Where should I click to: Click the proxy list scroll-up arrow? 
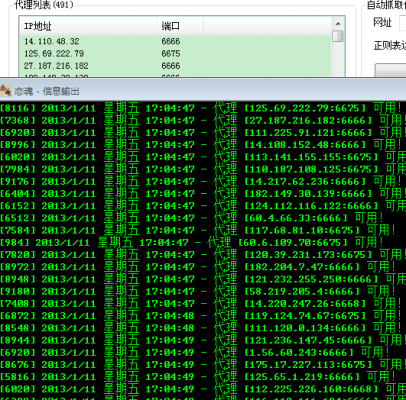338,24
